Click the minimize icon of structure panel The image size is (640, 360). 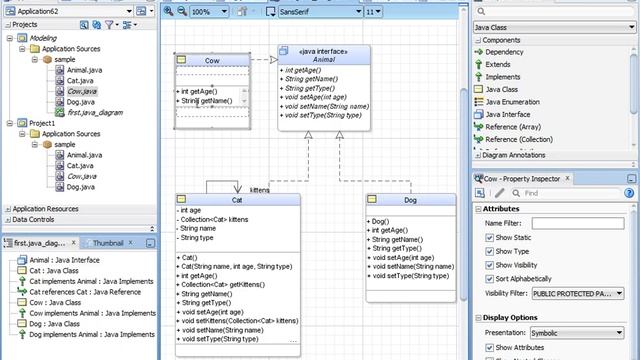150,243
